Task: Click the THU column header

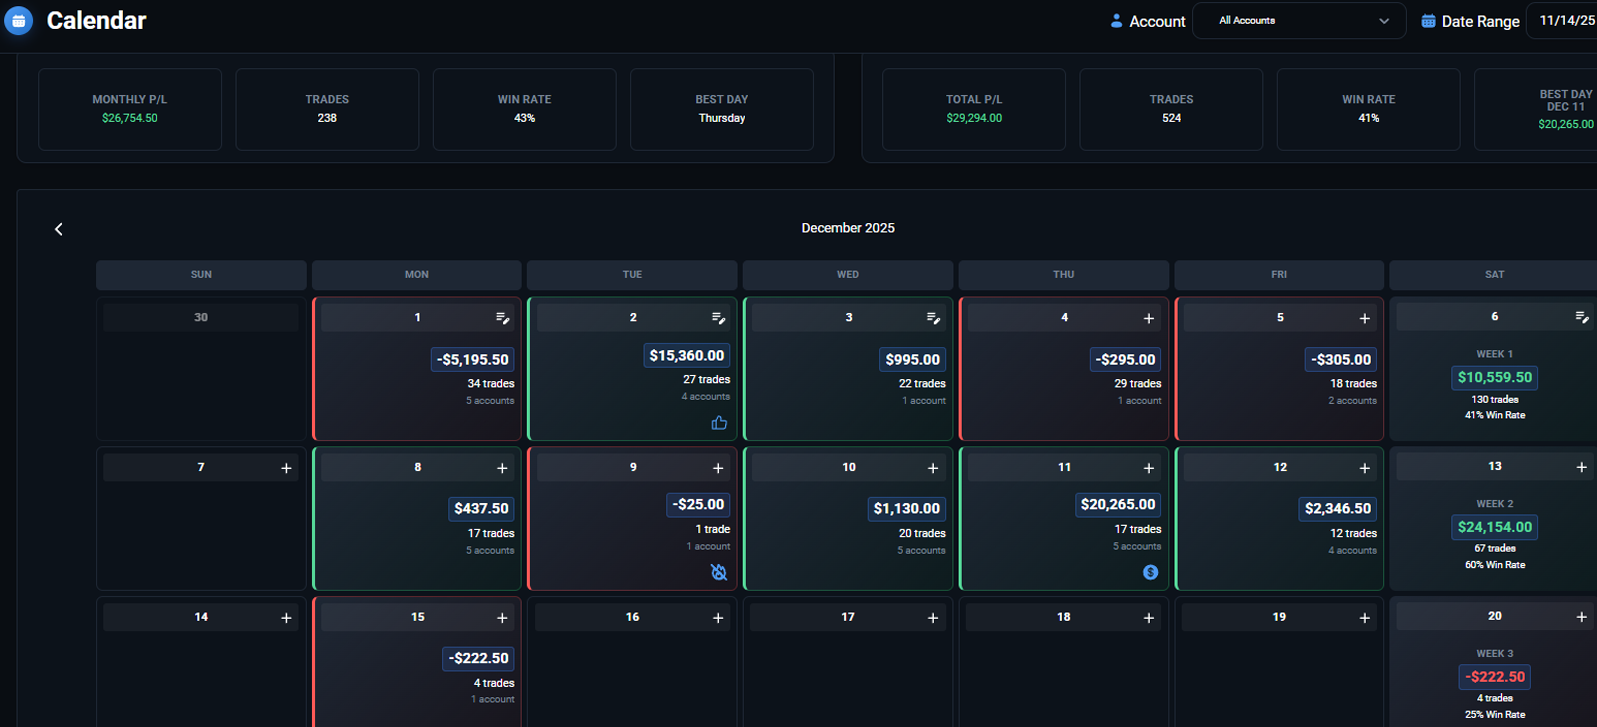Action: [x=1063, y=274]
